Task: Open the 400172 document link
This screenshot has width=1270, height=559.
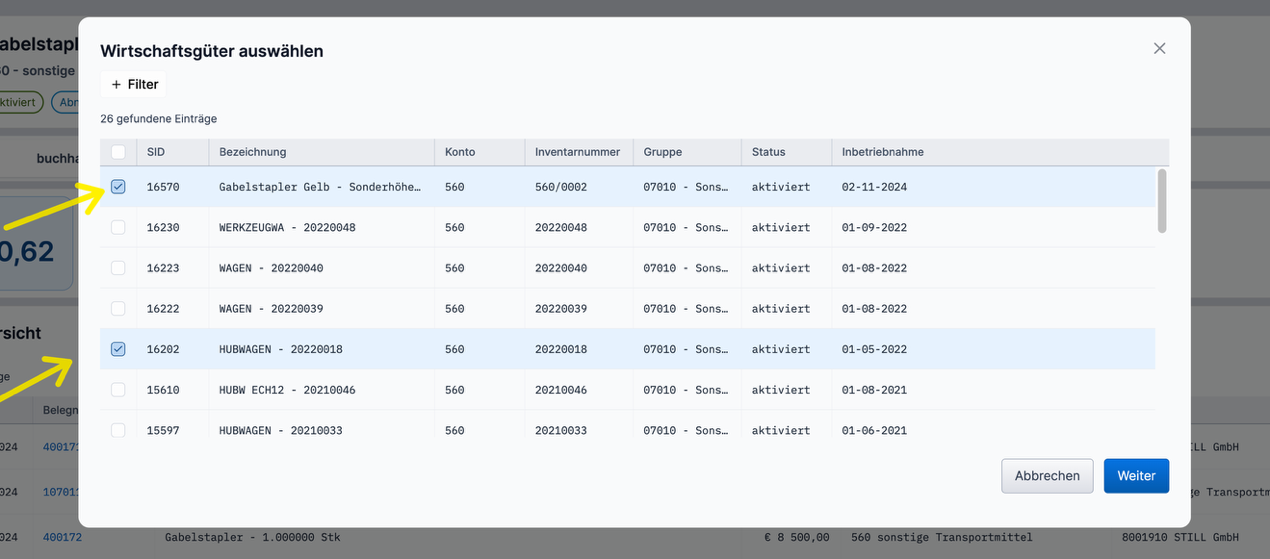Action: point(62,537)
